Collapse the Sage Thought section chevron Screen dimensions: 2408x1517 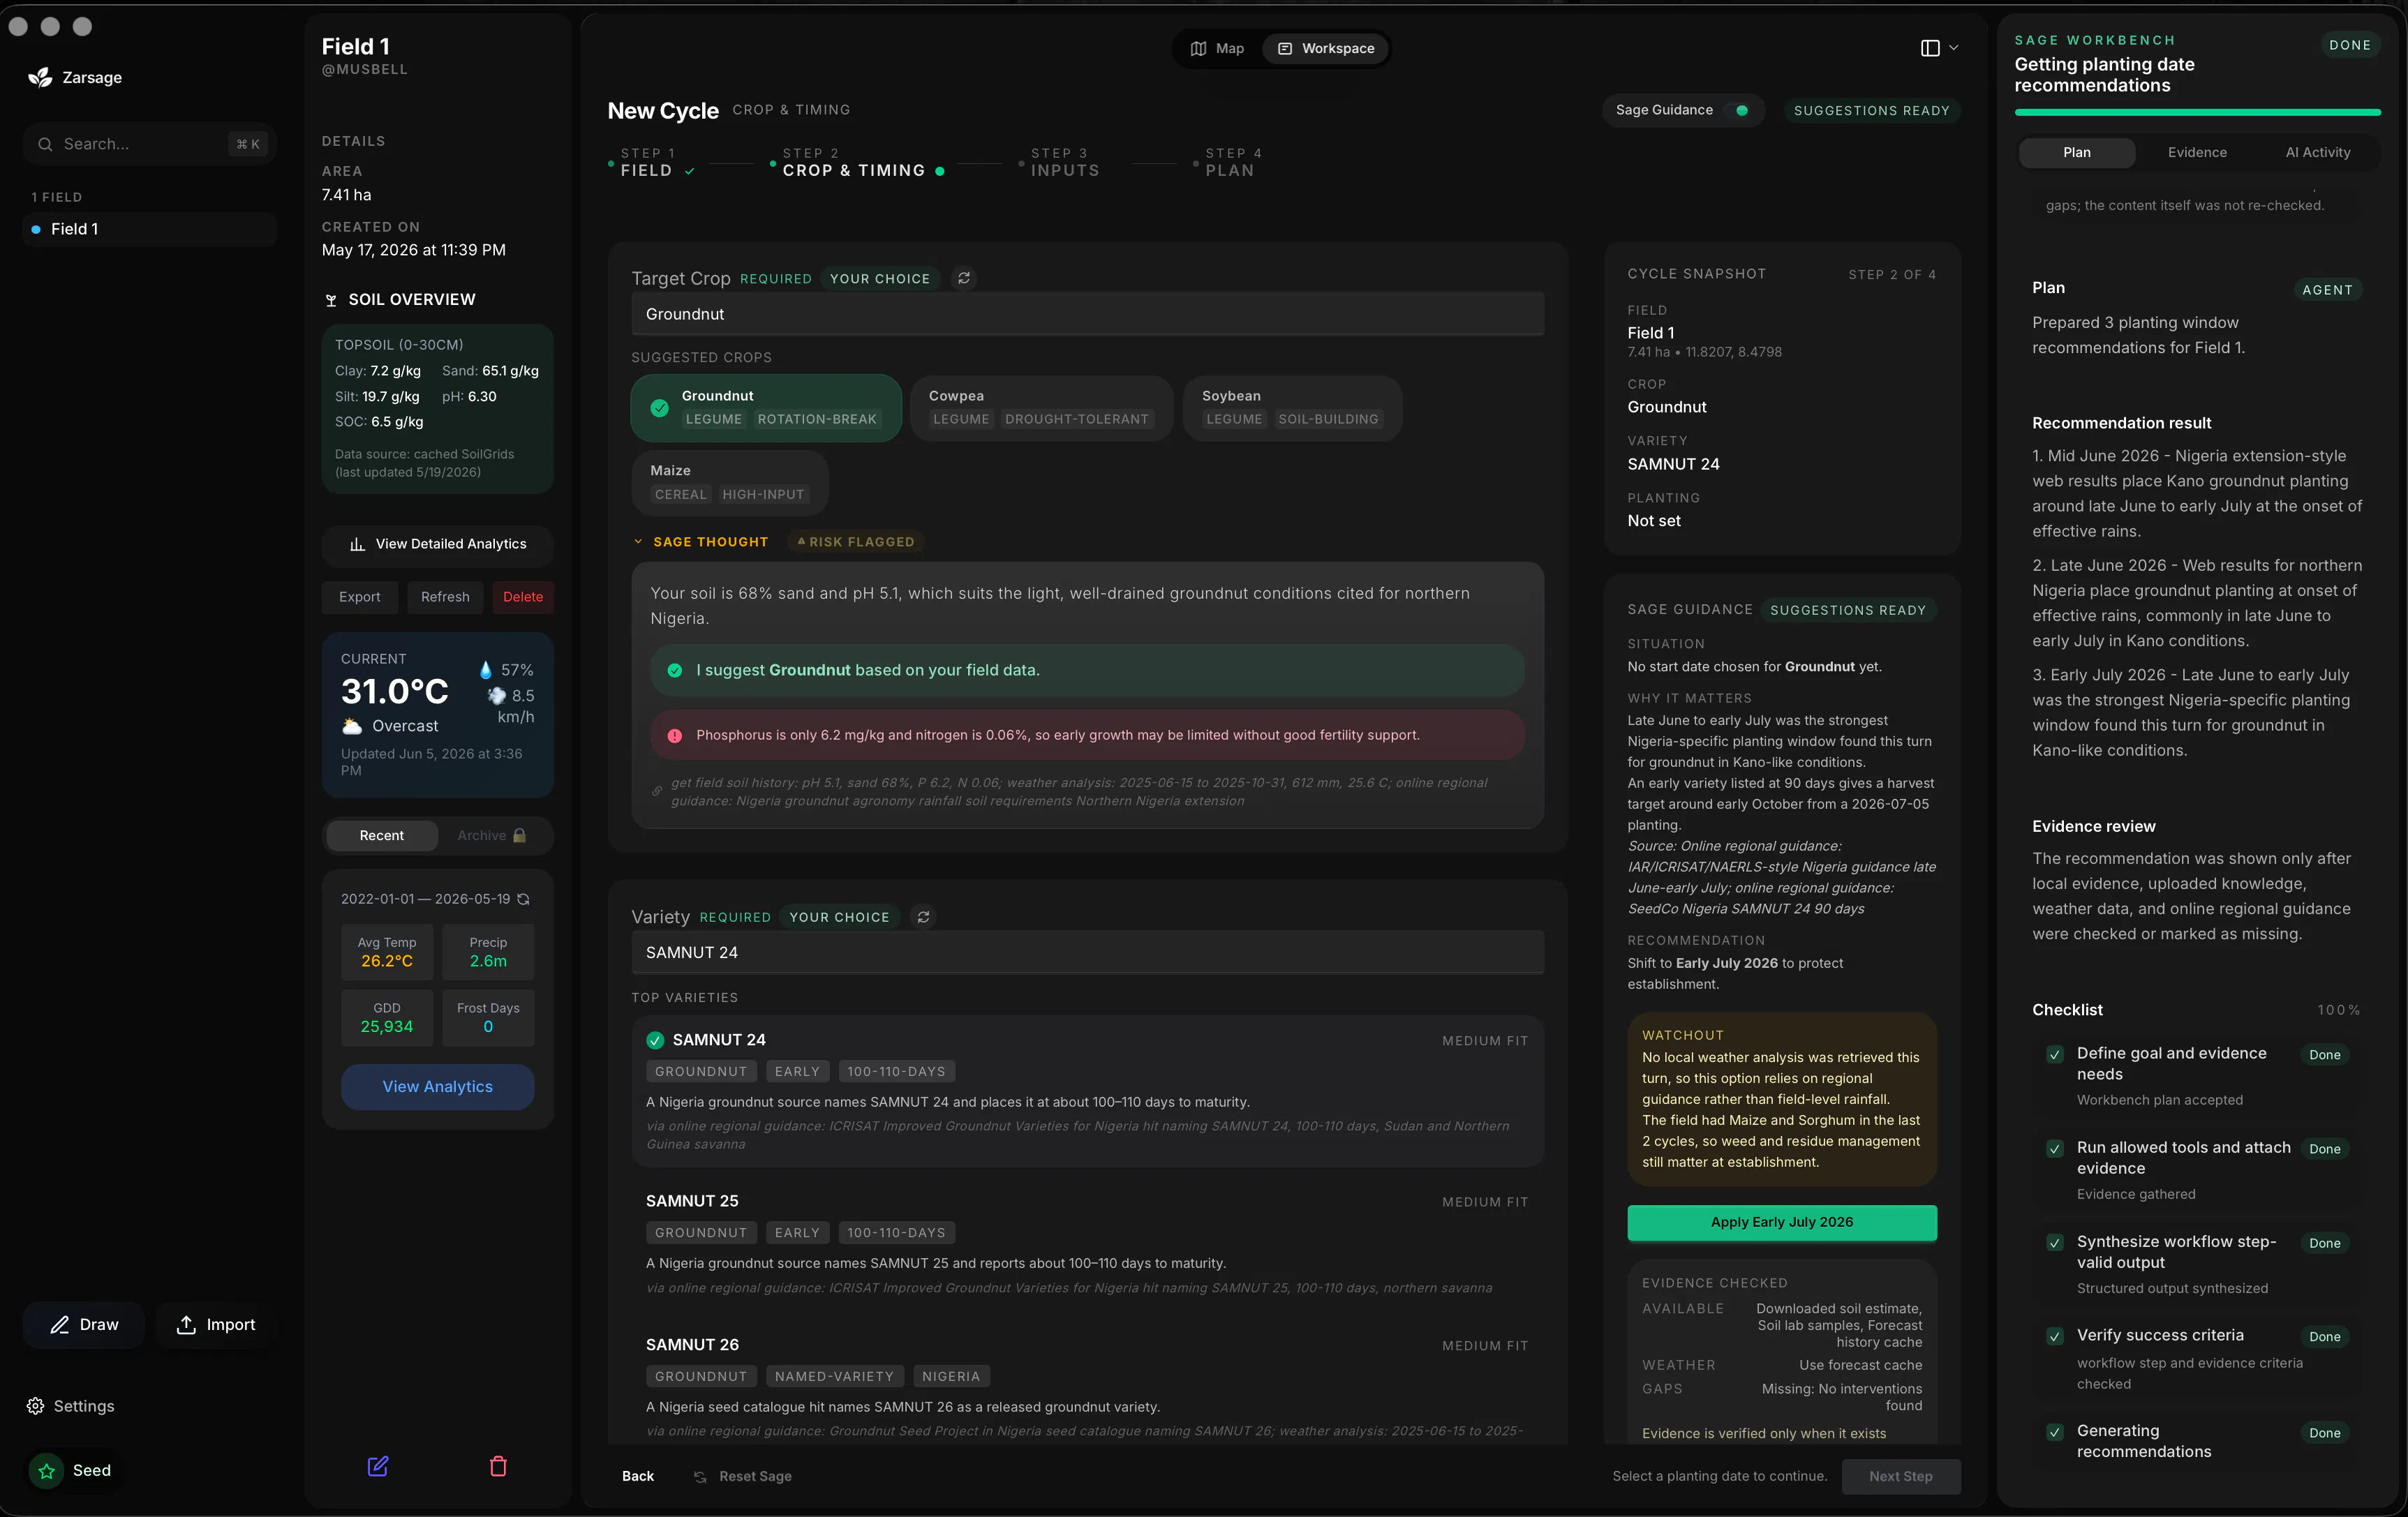[x=638, y=541]
